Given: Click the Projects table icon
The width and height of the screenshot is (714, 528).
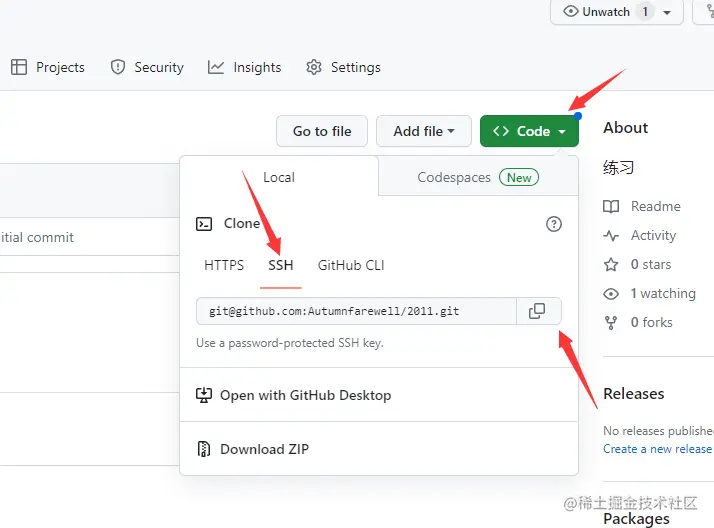Looking at the screenshot, I should (19, 67).
